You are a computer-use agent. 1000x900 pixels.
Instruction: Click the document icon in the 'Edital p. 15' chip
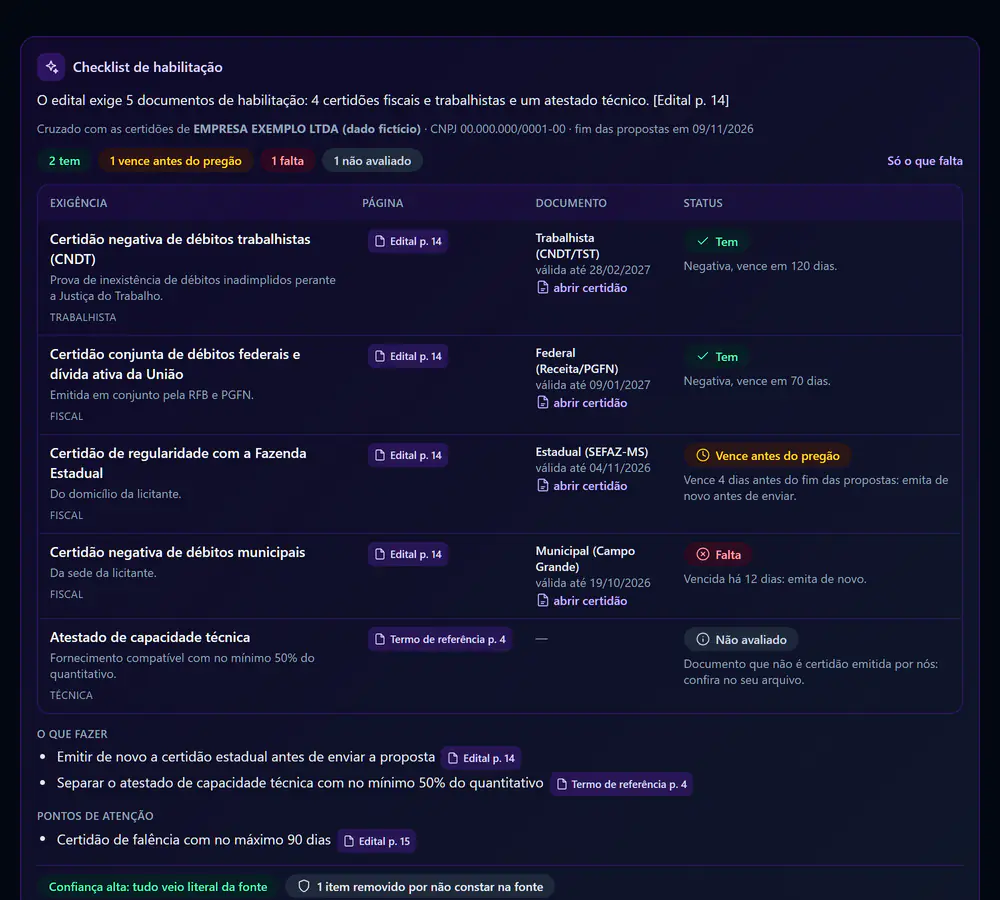click(x=349, y=841)
